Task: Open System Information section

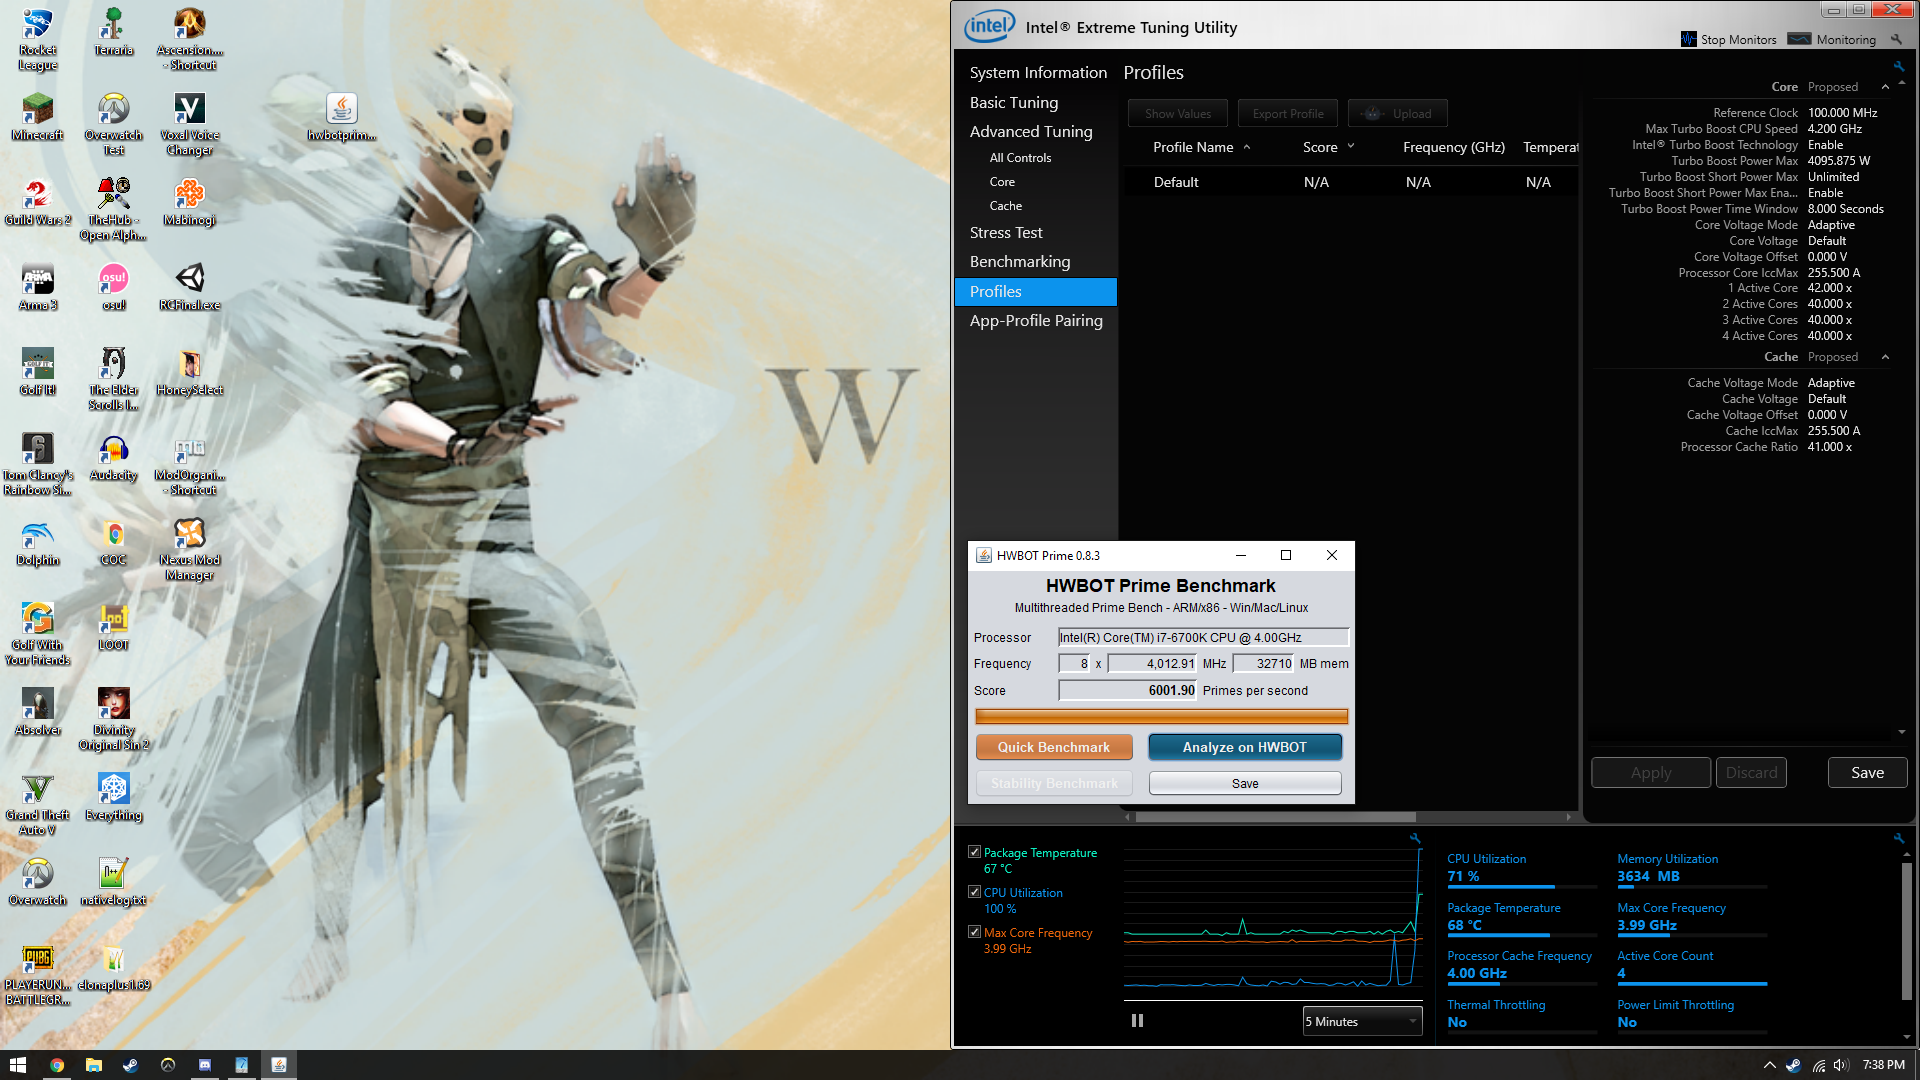Action: tap(1038, 73)
